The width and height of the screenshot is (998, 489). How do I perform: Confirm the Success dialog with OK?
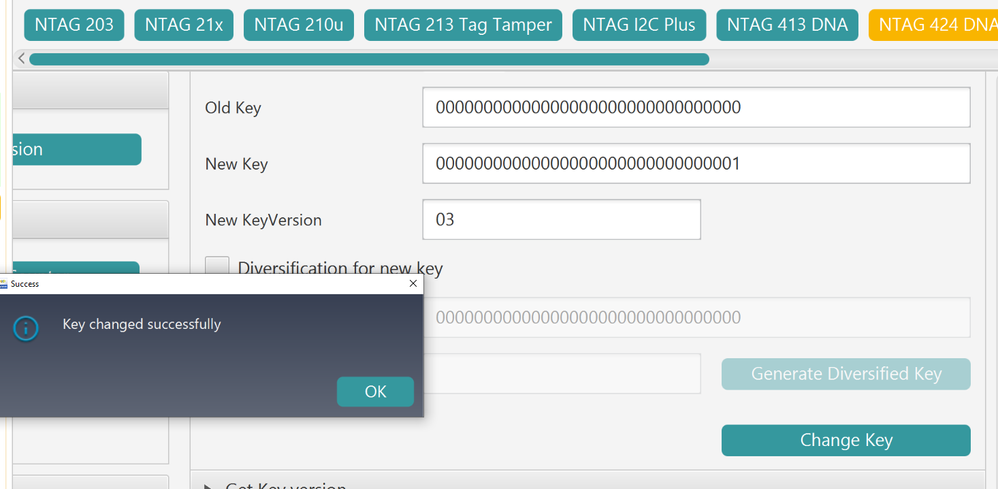tap(376, 392)
